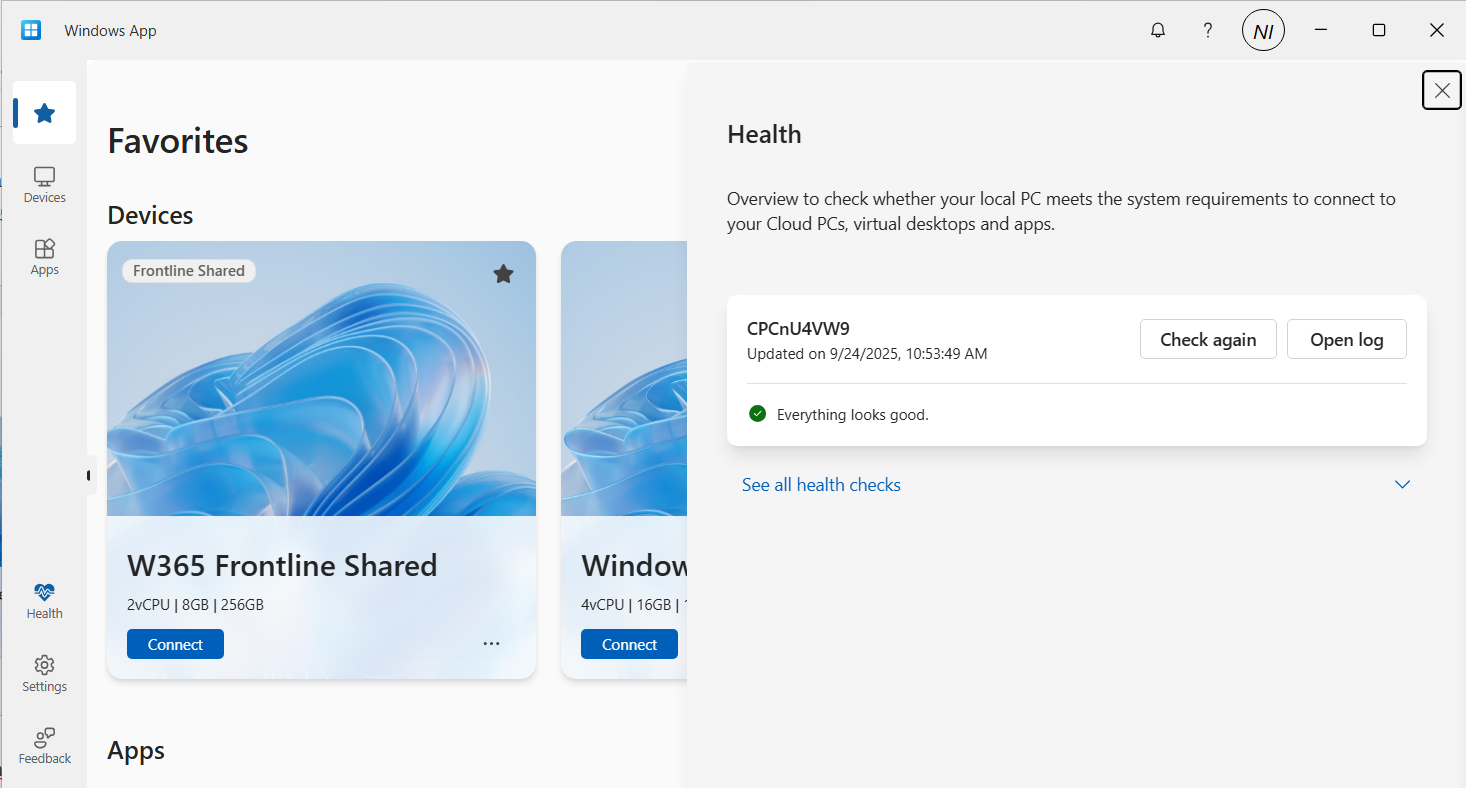
Task: Open Favorites from the star sidebar icon
Action: [x=44, y=113]
